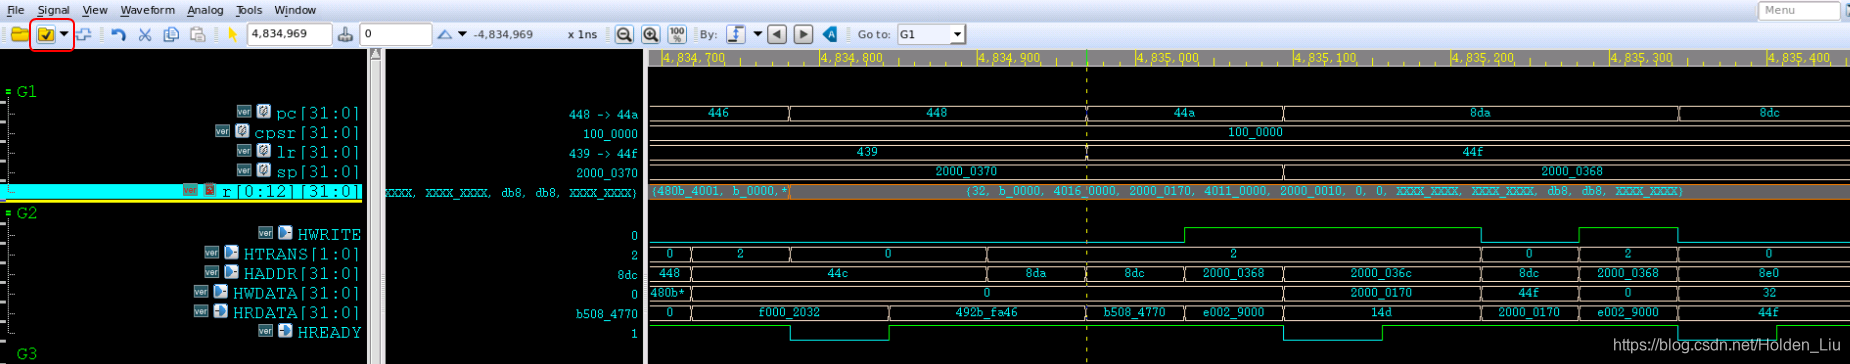Click the red array icon beside r[0:12][31:0]
The width and height of the screenshot is (1850, 364).
point(210,190)
